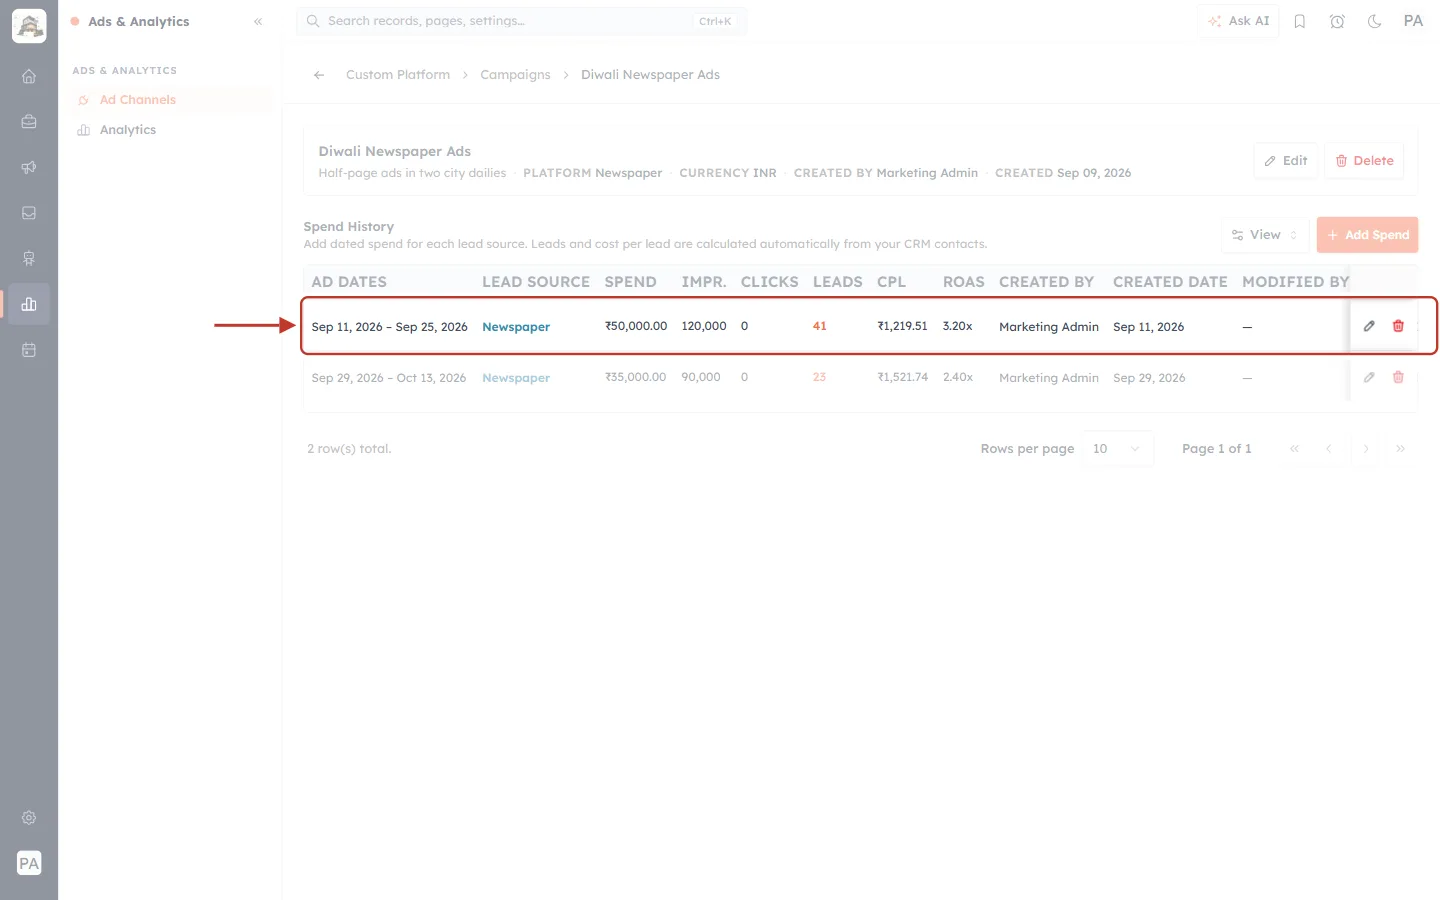
Task: Open the inbox icon in left rail
Action: 29,213
